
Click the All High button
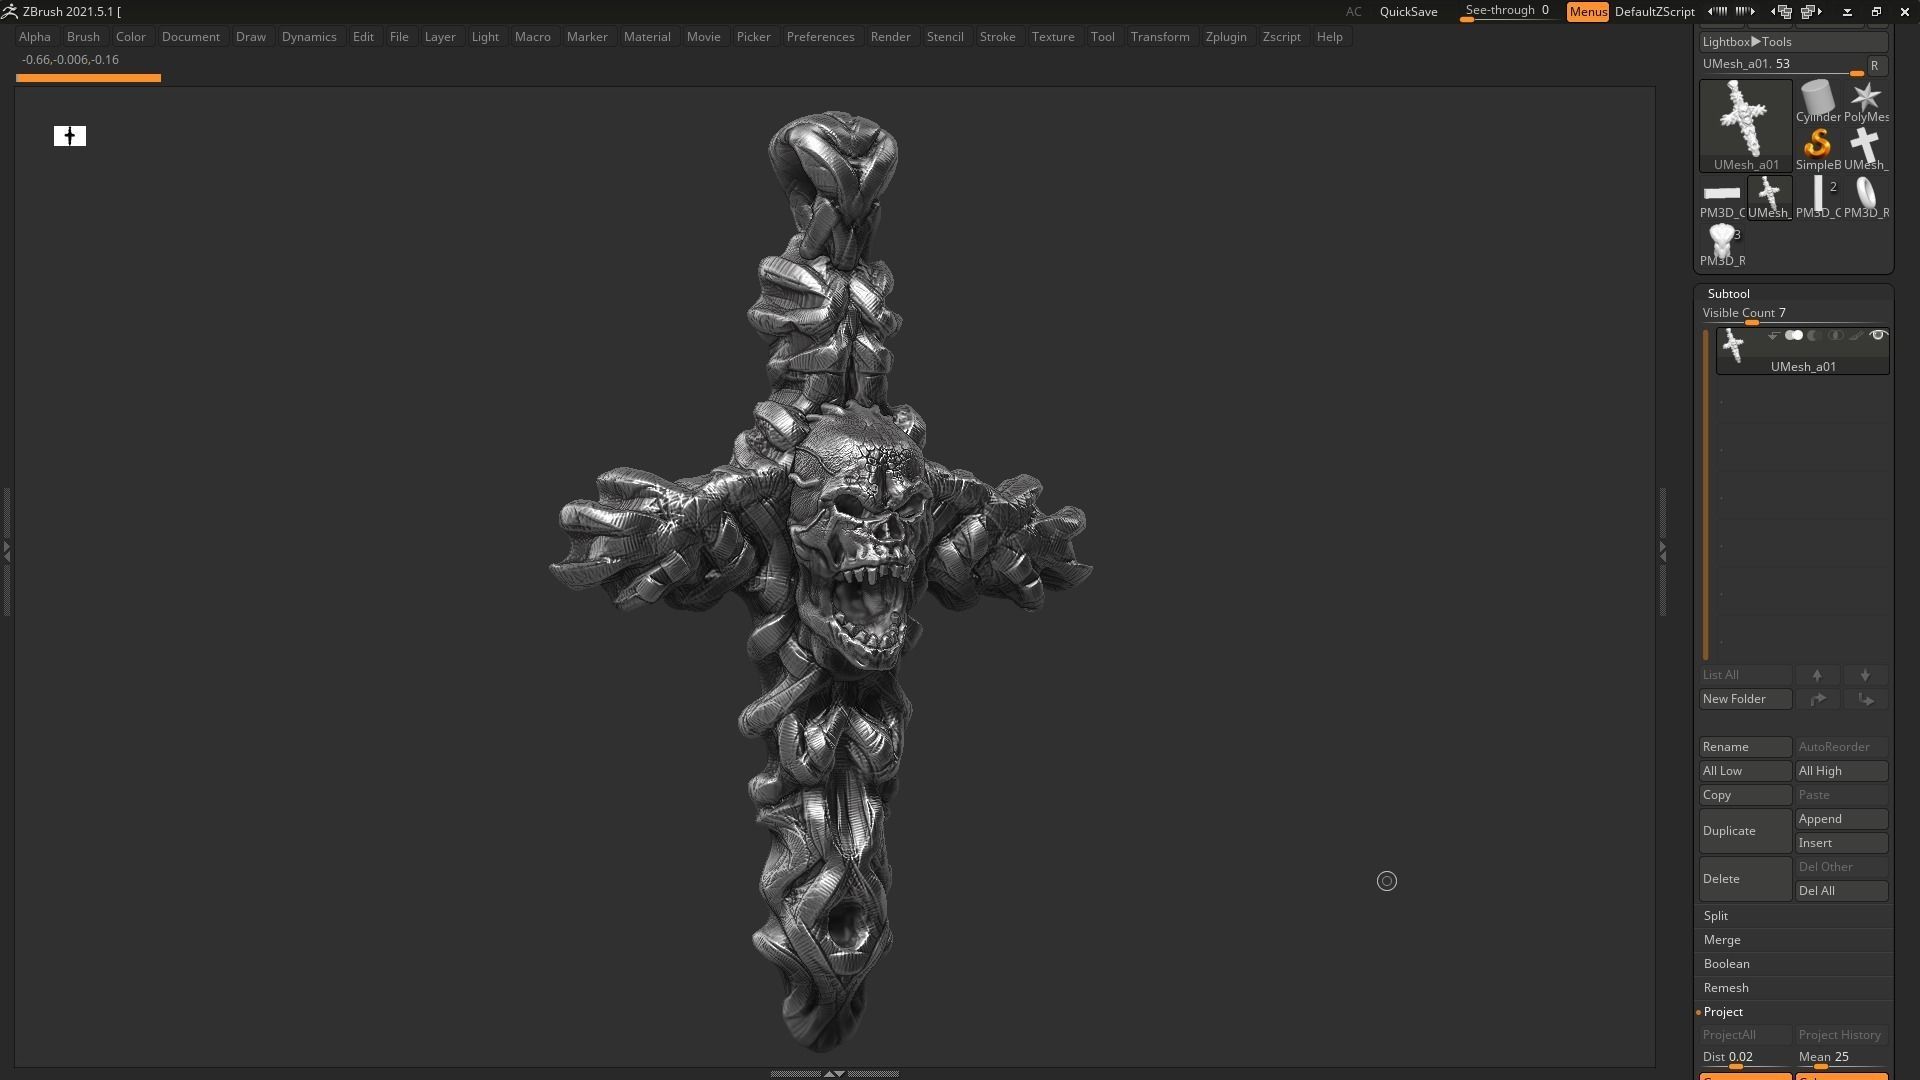pos(1842,771)
